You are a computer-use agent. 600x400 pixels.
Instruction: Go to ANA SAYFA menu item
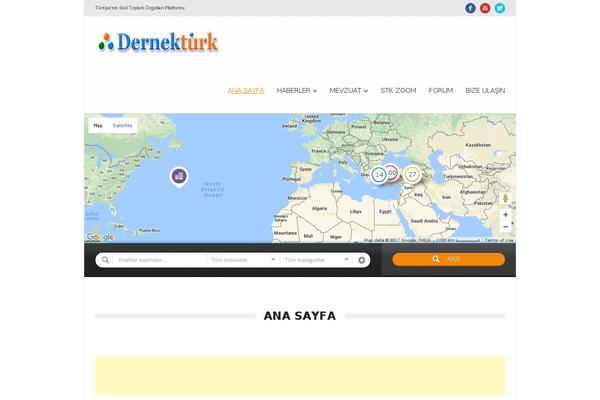click(x=246, y=91)
